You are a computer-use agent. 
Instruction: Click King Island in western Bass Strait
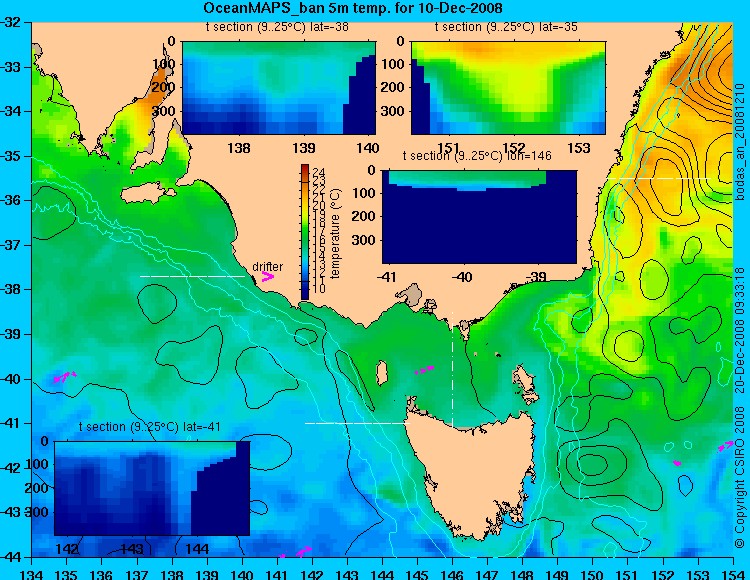(x=382, y=373)
